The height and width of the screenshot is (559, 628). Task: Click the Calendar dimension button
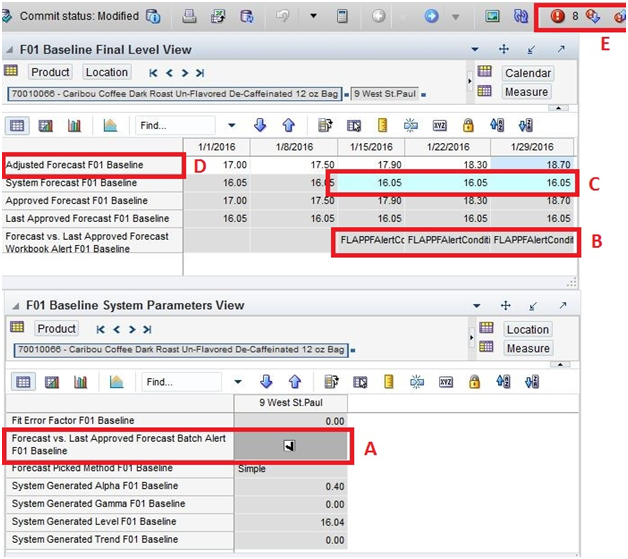(528, 73)
